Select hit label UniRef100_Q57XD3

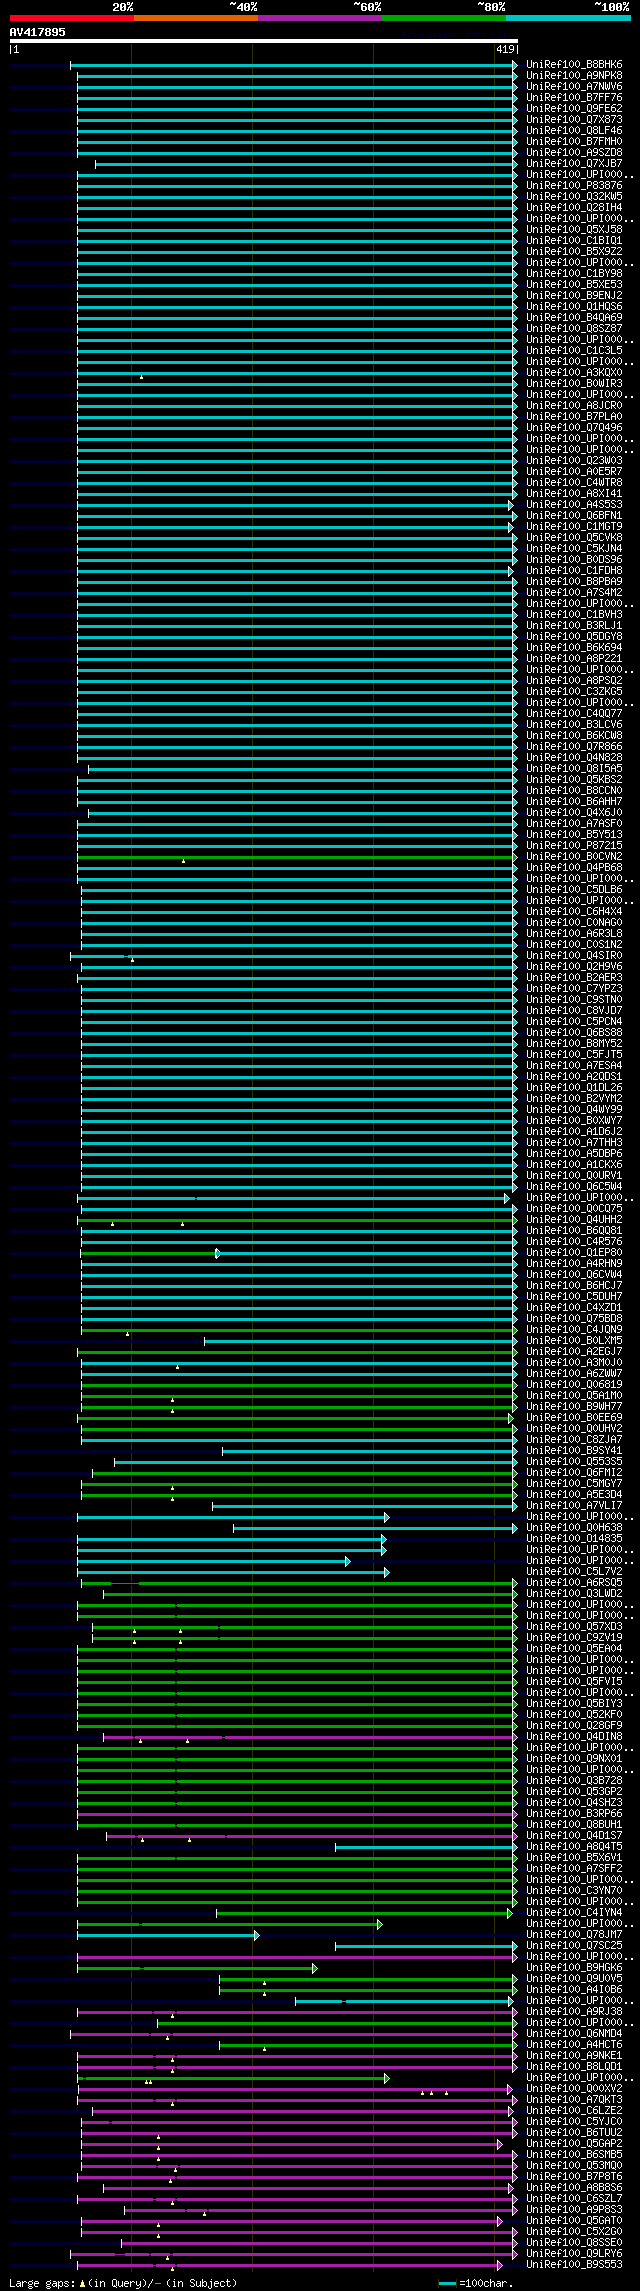574,1627
